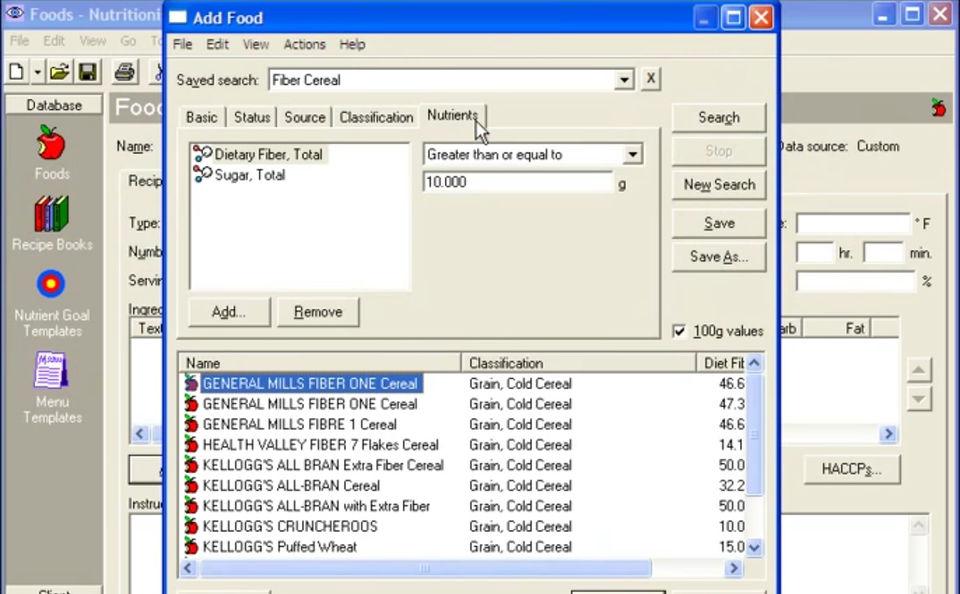The width and height of the screenshot is (960, 594).
Task: Open the Foods database icon
Action: (51, 142)
